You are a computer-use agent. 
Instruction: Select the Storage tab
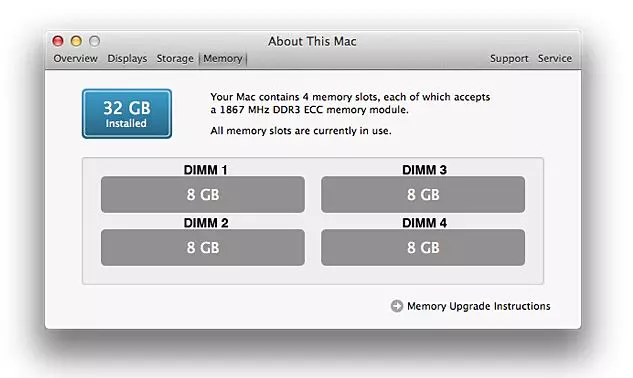175,59
